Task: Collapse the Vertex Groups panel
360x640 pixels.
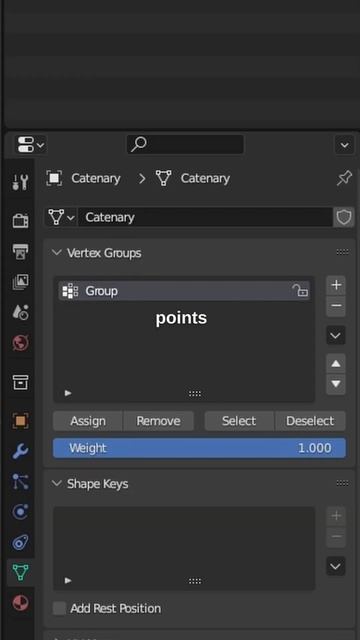Action: click(56, 253)
